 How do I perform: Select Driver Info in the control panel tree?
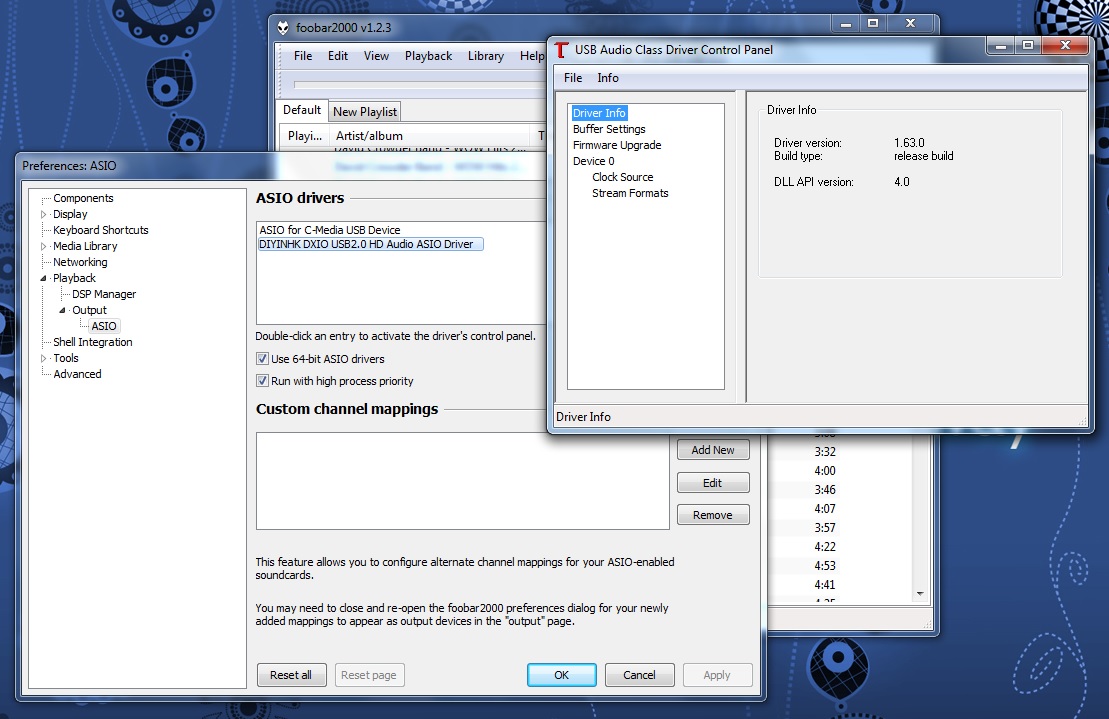[599, 113]
